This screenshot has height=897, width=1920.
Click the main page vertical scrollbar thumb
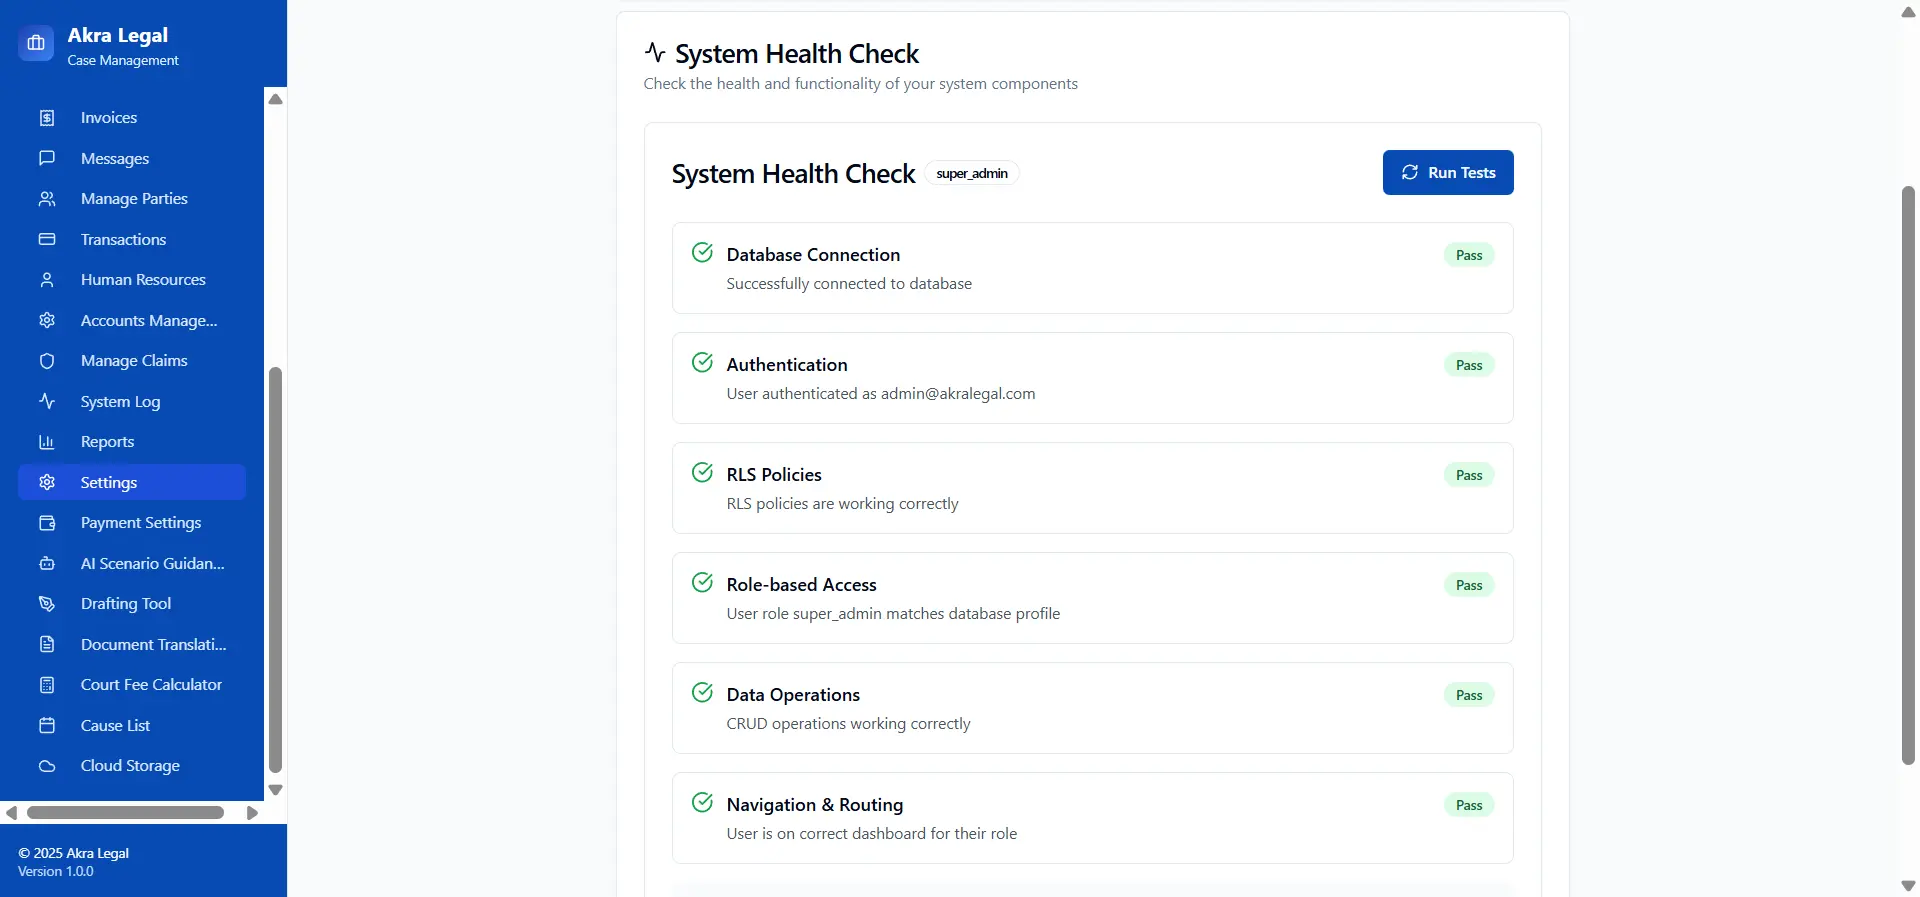tap(1908, 475)
